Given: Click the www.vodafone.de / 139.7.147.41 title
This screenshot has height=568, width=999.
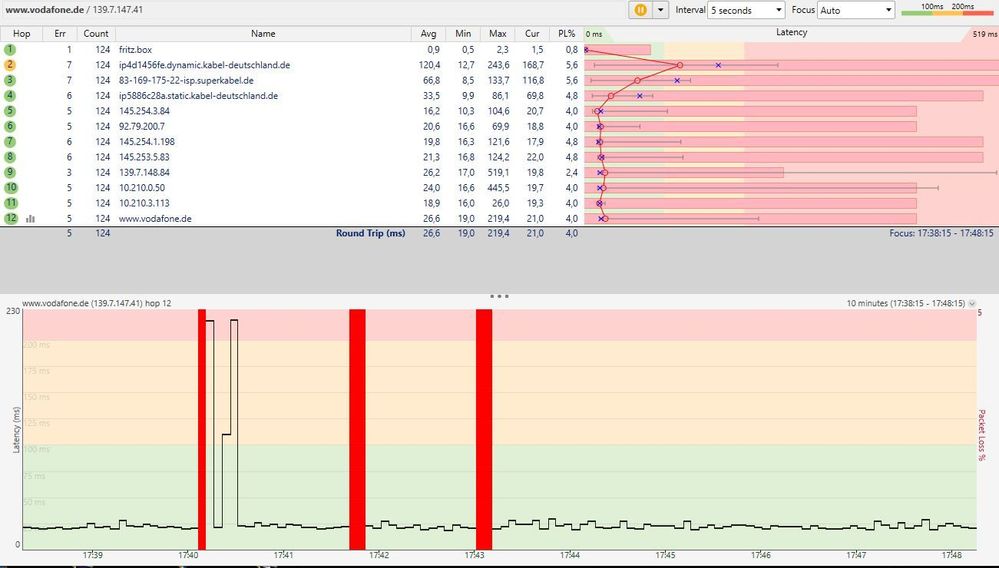Looking at the screenshot, I should pyautogui.click(x=74, y=10).
